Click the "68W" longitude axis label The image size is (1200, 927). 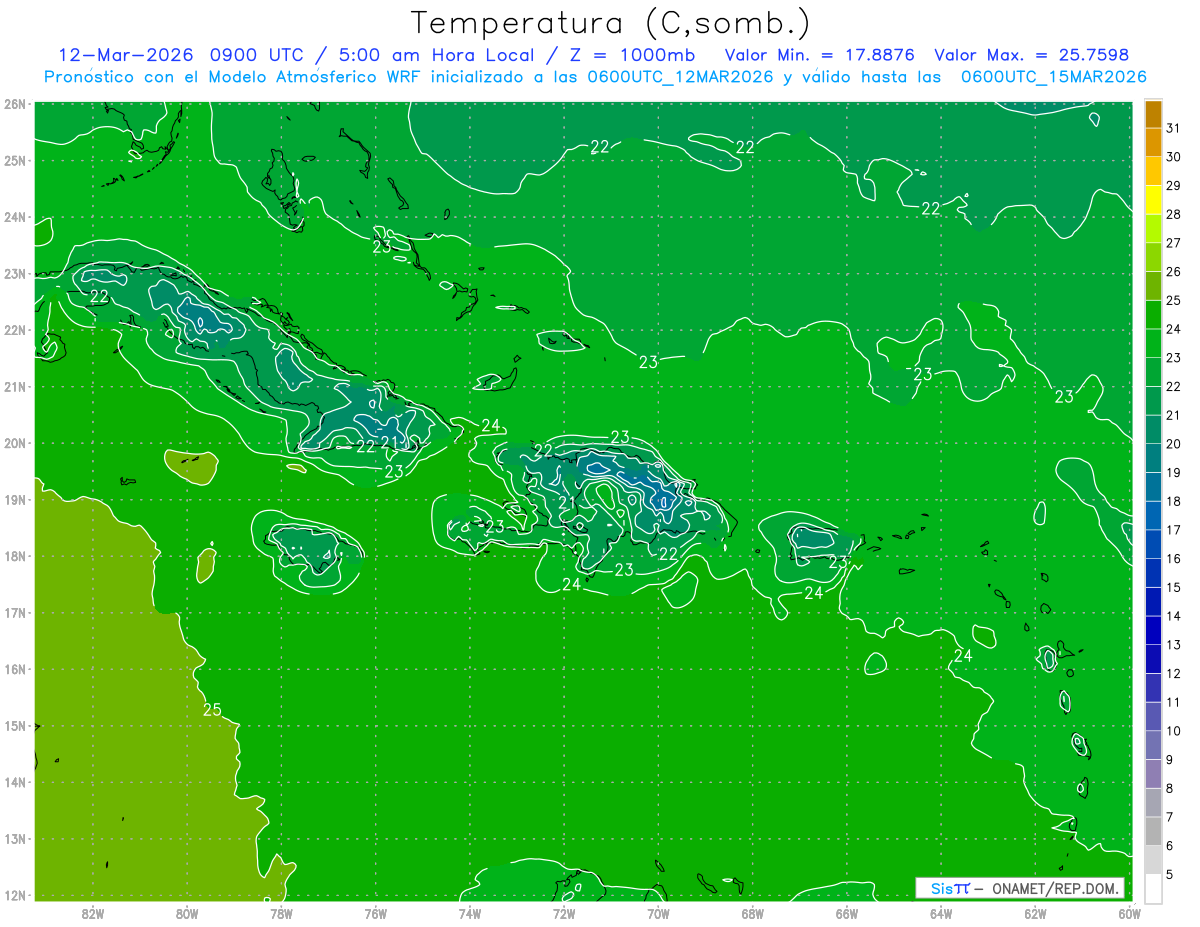[x=753, y=913]
